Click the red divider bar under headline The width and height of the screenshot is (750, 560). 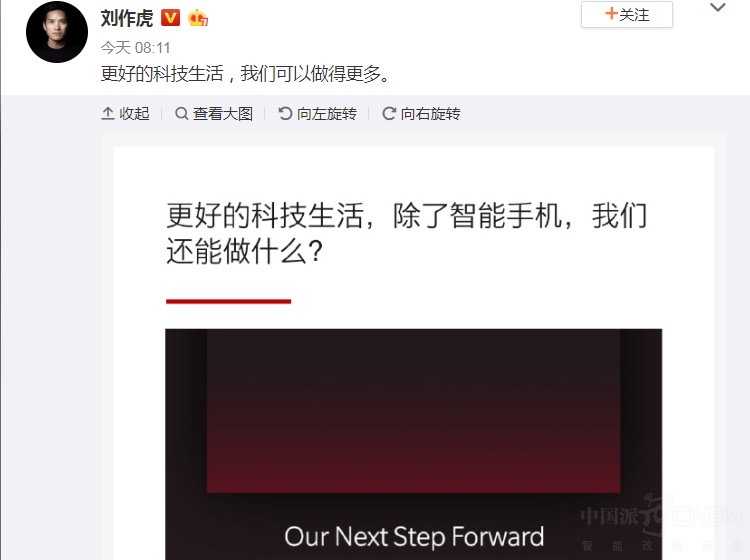(x=229, y=301)
